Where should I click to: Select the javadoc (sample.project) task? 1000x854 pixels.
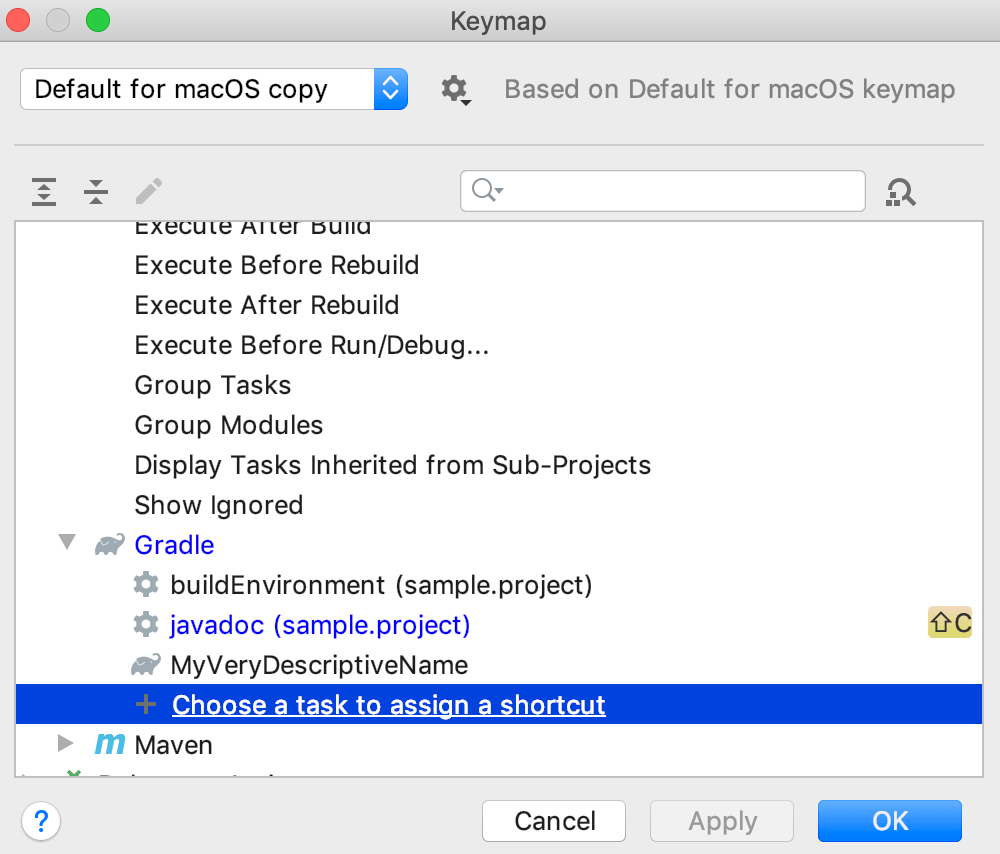coord(320,624)
